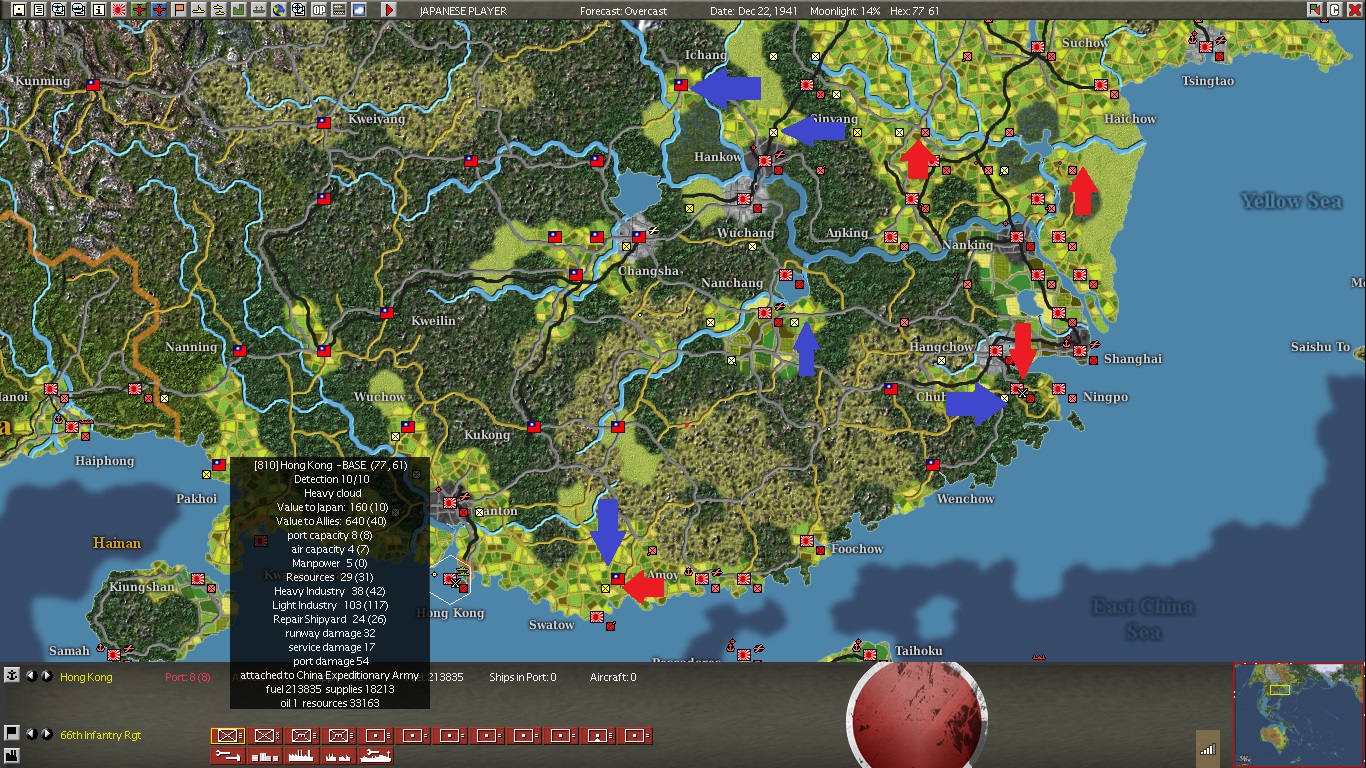Click the Hong Kong base name in the bottom panel

point(86,677)
